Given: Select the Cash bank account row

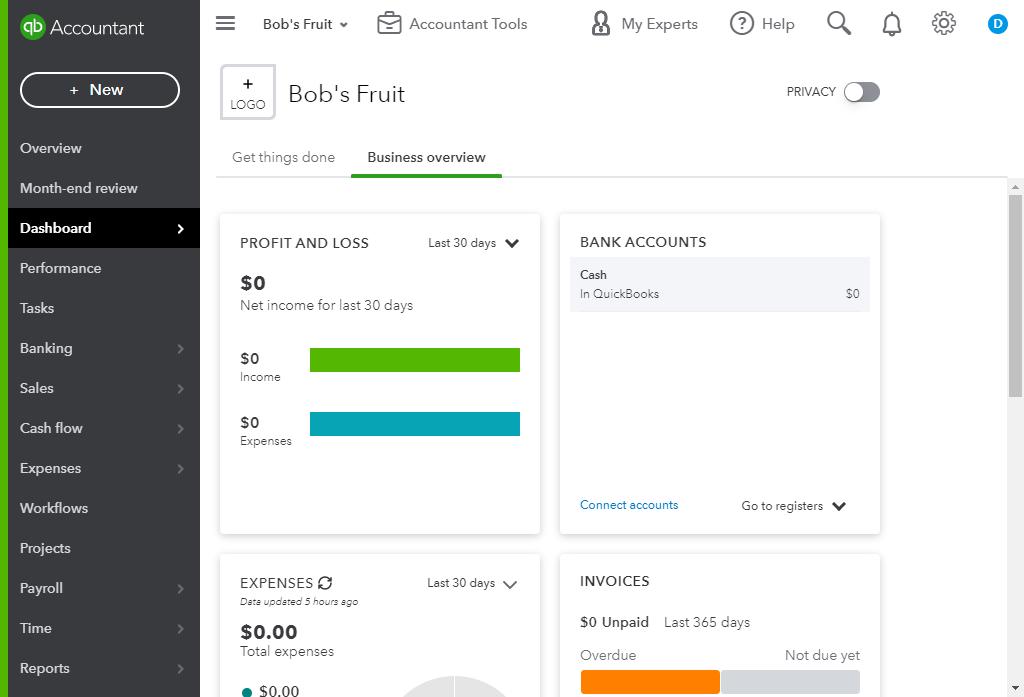Looking at the screenshot, I should [720, 284].
